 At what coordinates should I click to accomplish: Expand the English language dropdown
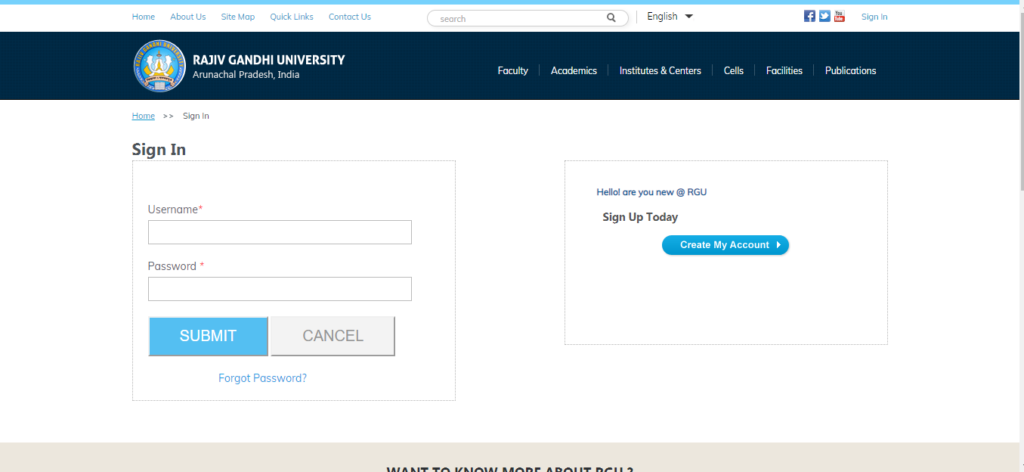(x=669, y=16)
